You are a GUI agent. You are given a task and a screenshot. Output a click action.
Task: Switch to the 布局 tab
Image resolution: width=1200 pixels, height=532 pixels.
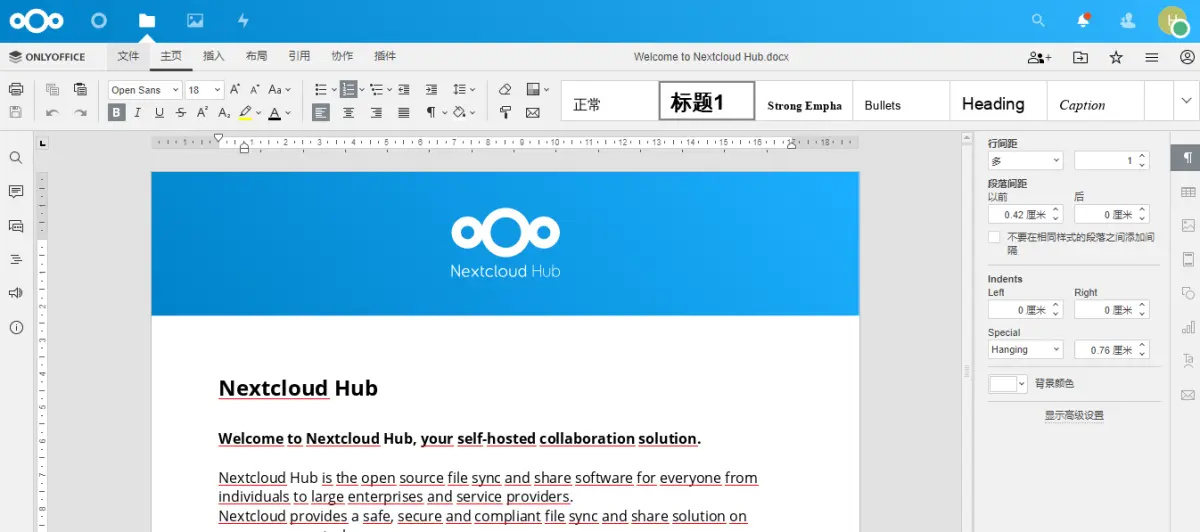[256, 57]
